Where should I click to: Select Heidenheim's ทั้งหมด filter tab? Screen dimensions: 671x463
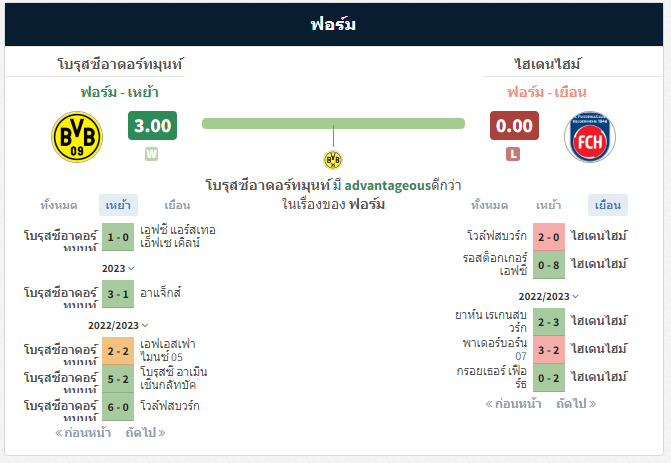click(x=490, y=205)
